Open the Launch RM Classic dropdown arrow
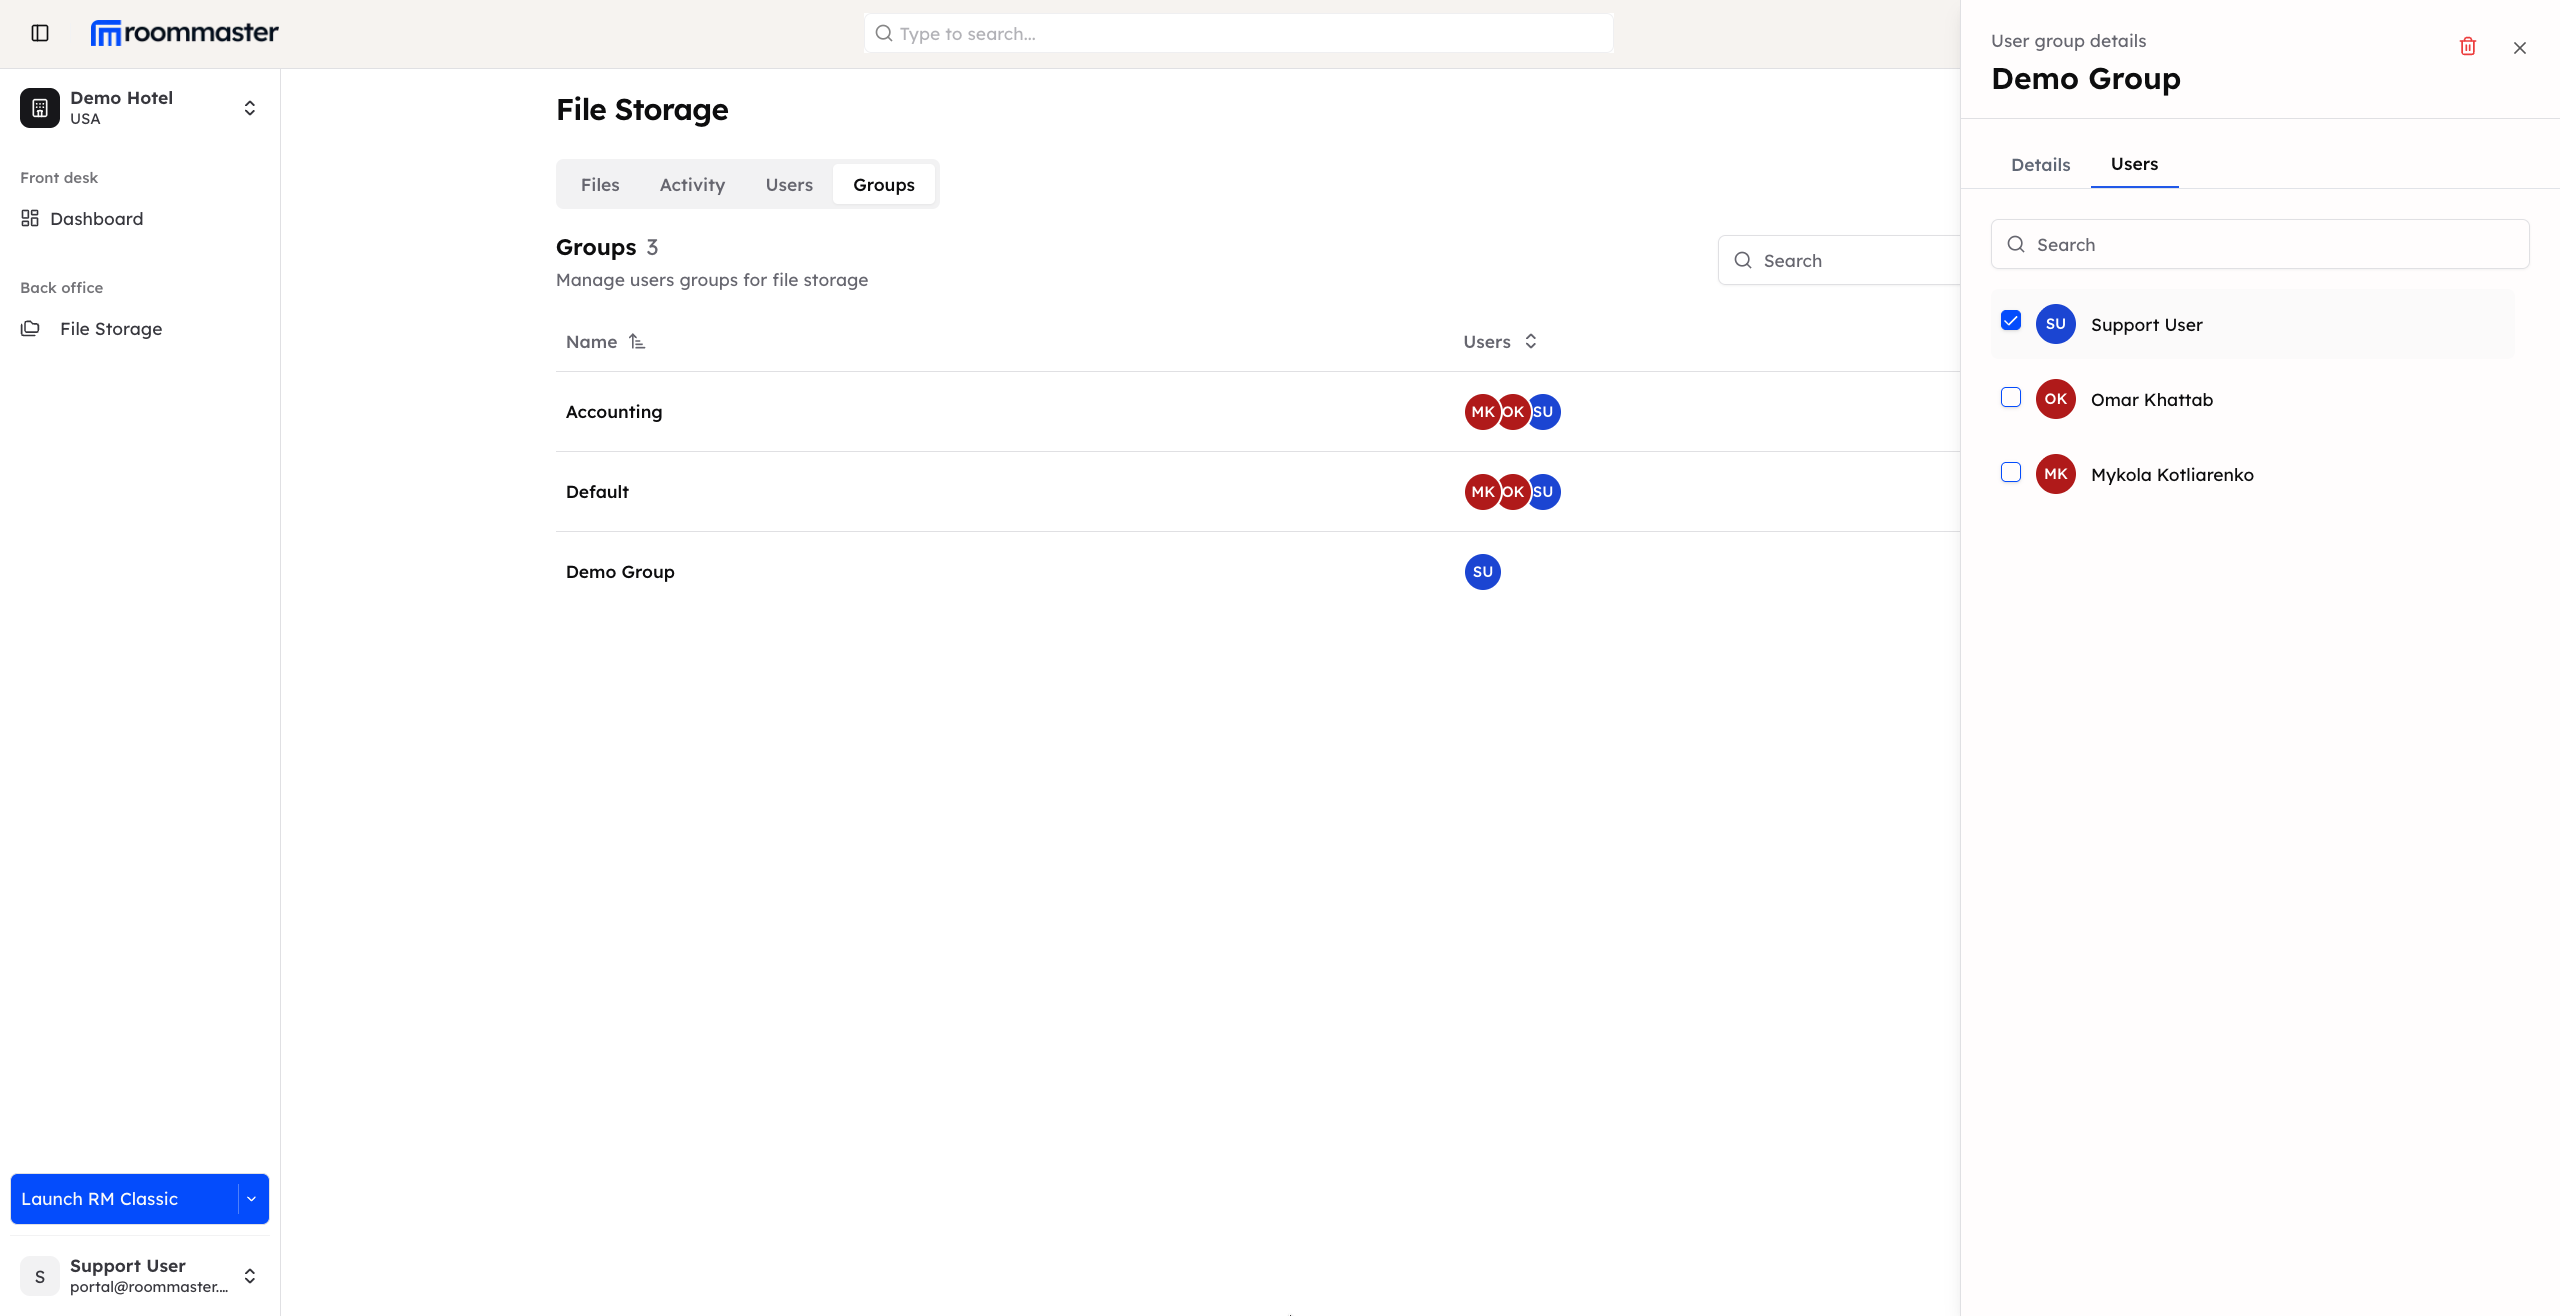Screen dimensions: 2560x1316 coord(250,1198)
